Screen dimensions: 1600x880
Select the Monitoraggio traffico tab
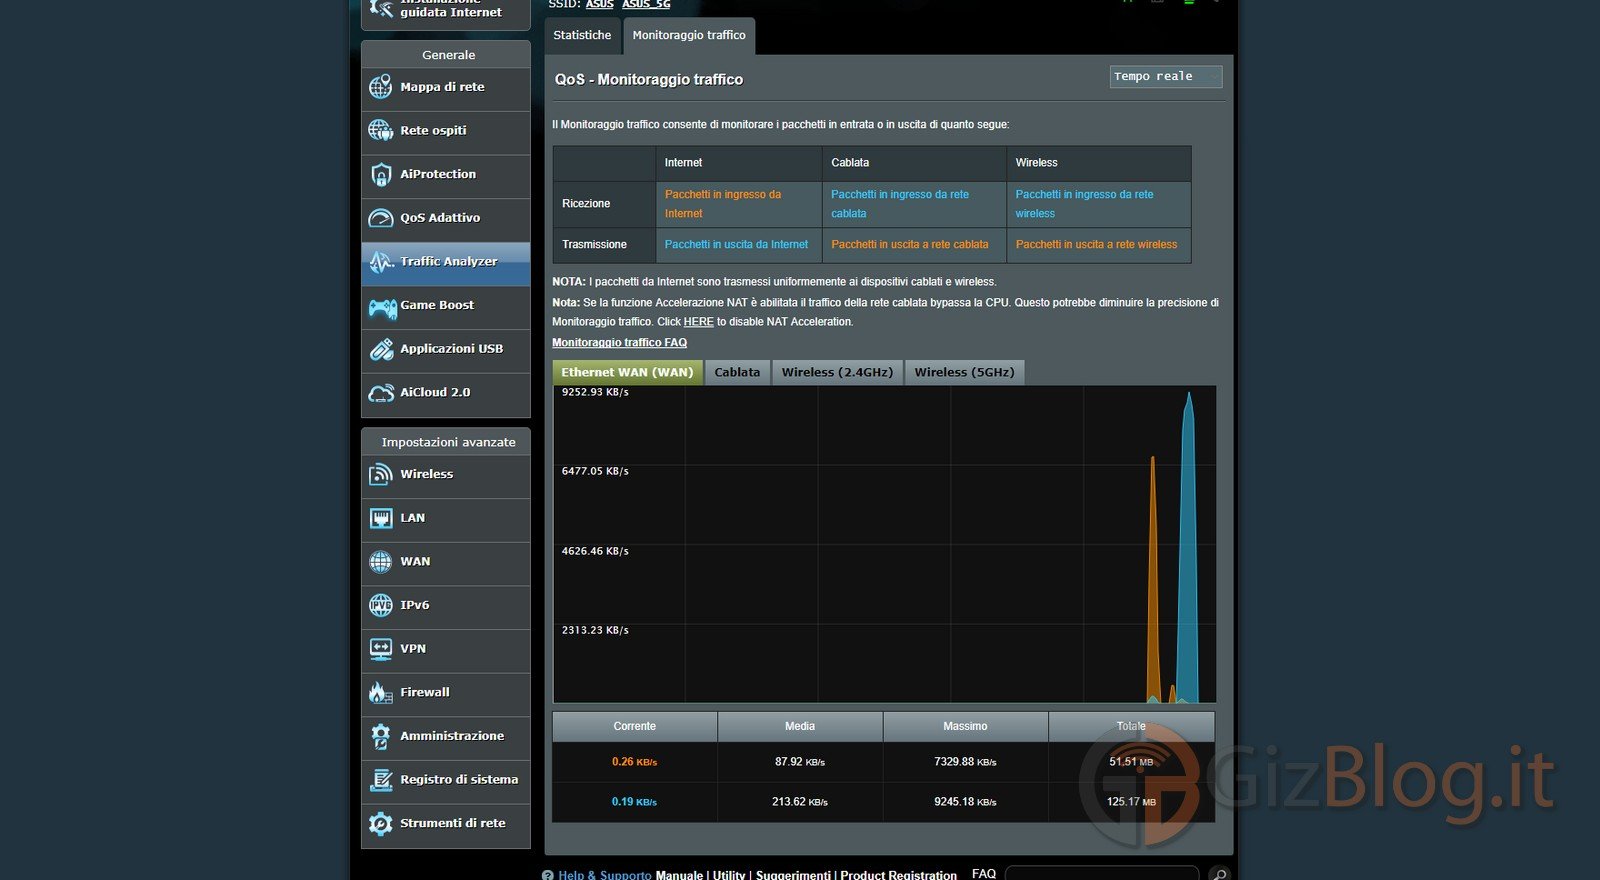[x=689, y=35]
